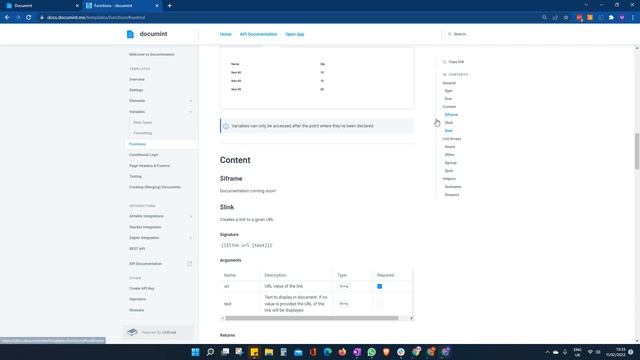The height and width of the screenshot is (360, 640).
Task: Open Create API Key sidebar page
Action: (142, 289)
